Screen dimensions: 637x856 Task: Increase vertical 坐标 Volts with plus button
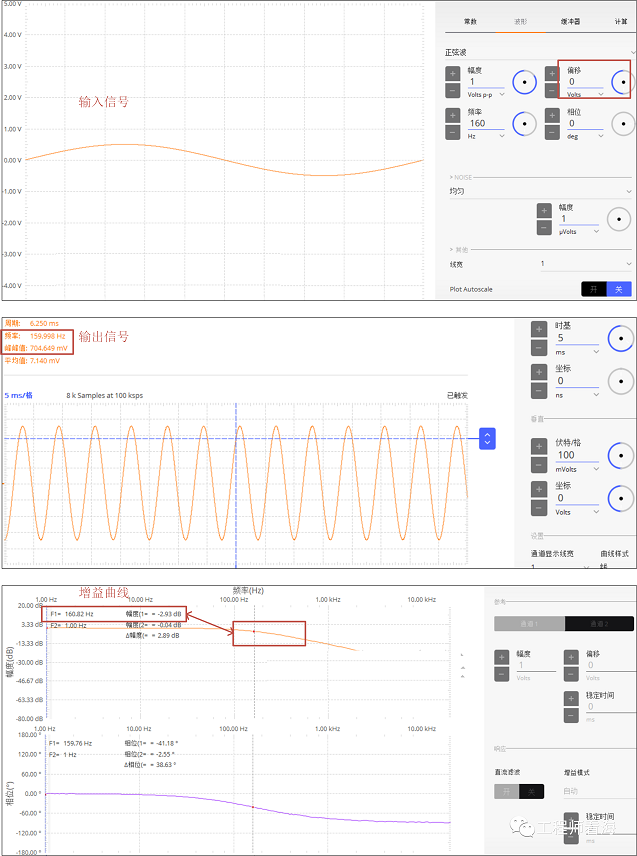tap(539, 489)
